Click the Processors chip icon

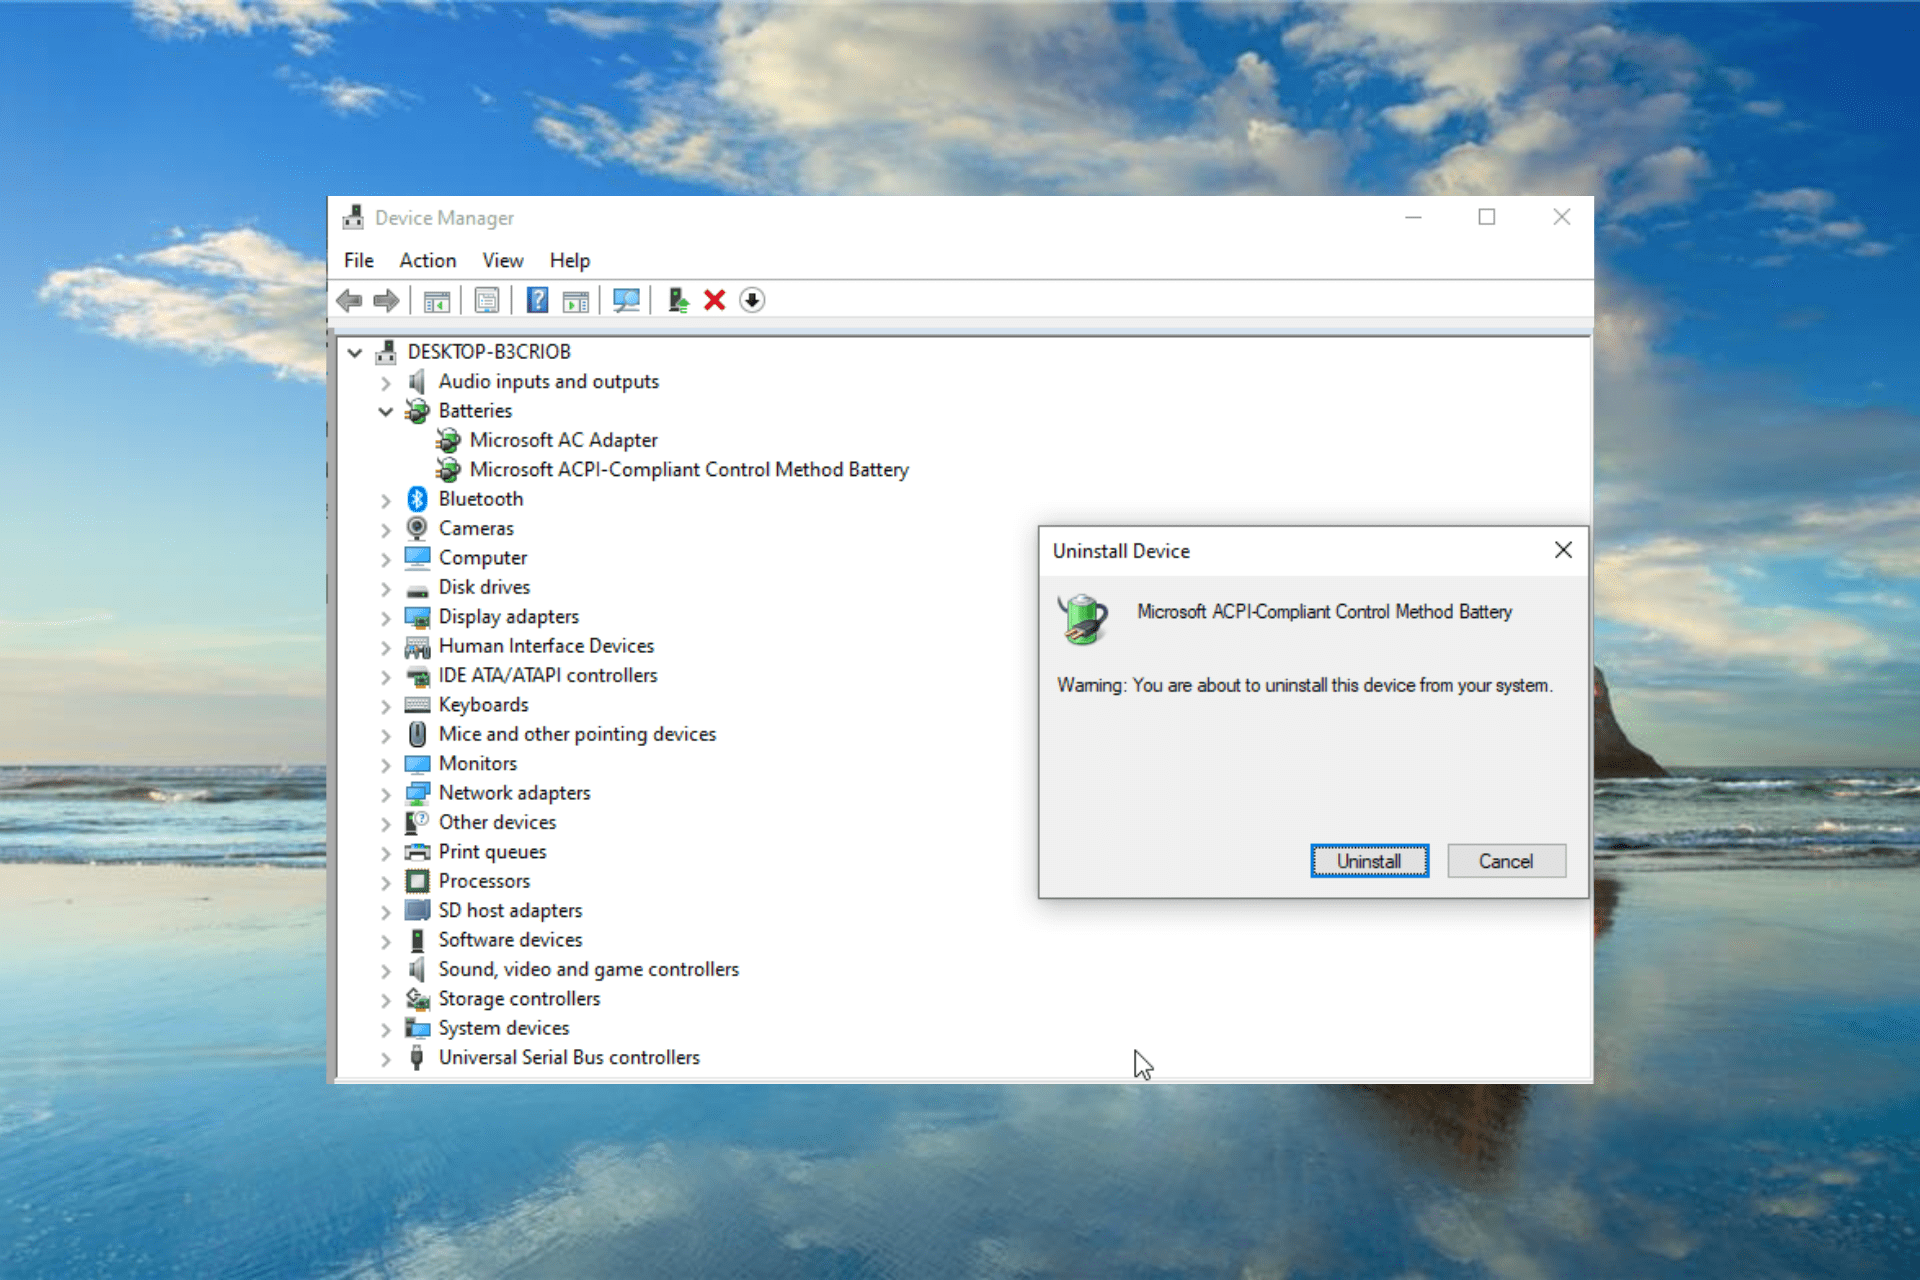417,881
